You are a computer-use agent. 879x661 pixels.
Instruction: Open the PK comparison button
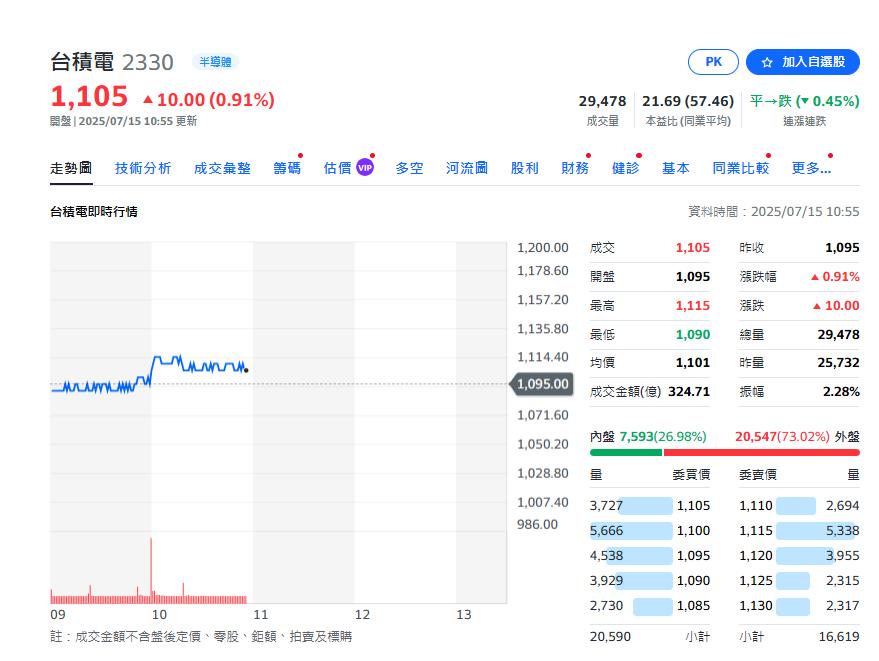tap(713, 62)
